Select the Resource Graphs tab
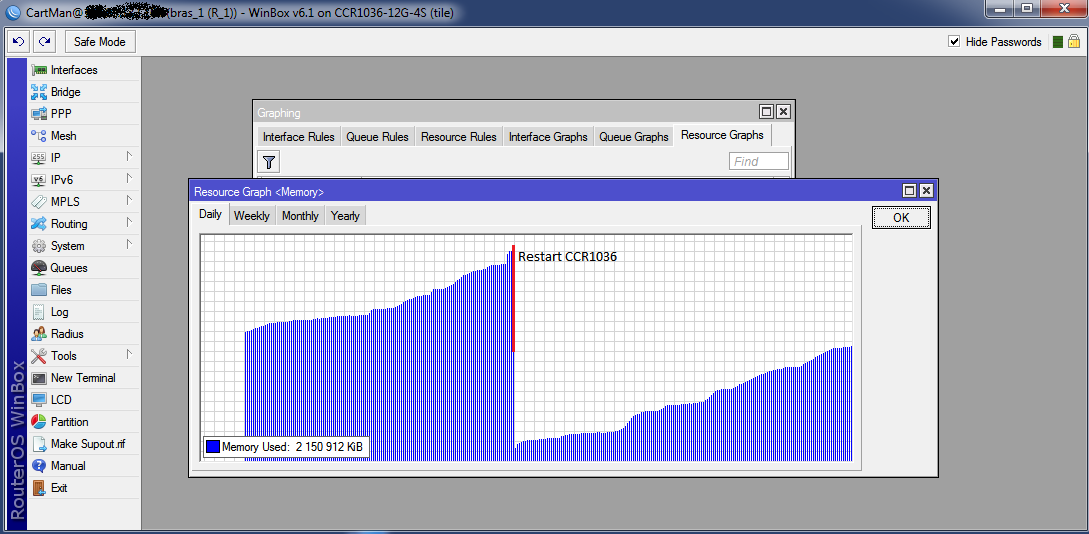This screenshot has width=1089, height=534. click(x=722, y=135)
